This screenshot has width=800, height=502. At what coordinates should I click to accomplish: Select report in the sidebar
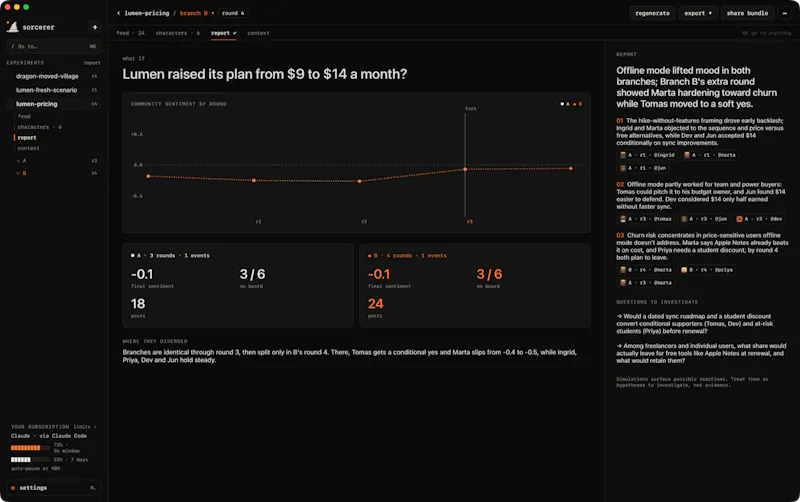coord(27,138)
